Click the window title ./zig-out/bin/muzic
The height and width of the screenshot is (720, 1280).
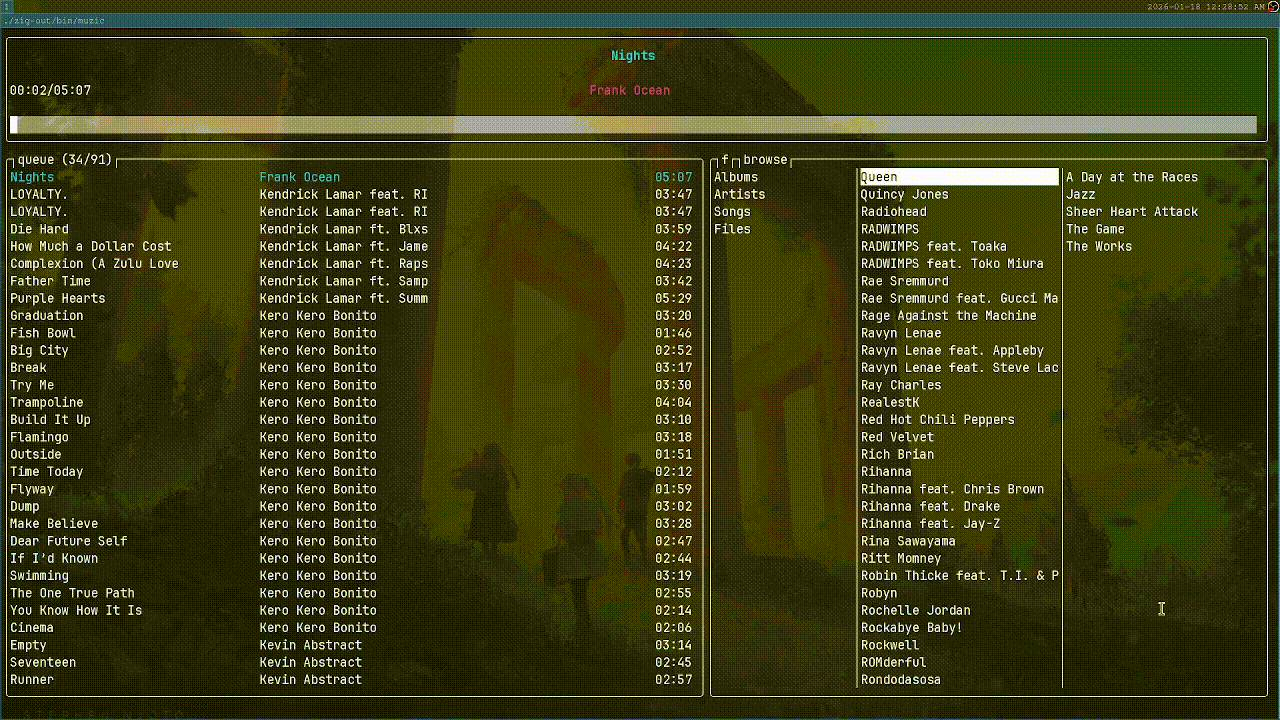pos(54,20)
